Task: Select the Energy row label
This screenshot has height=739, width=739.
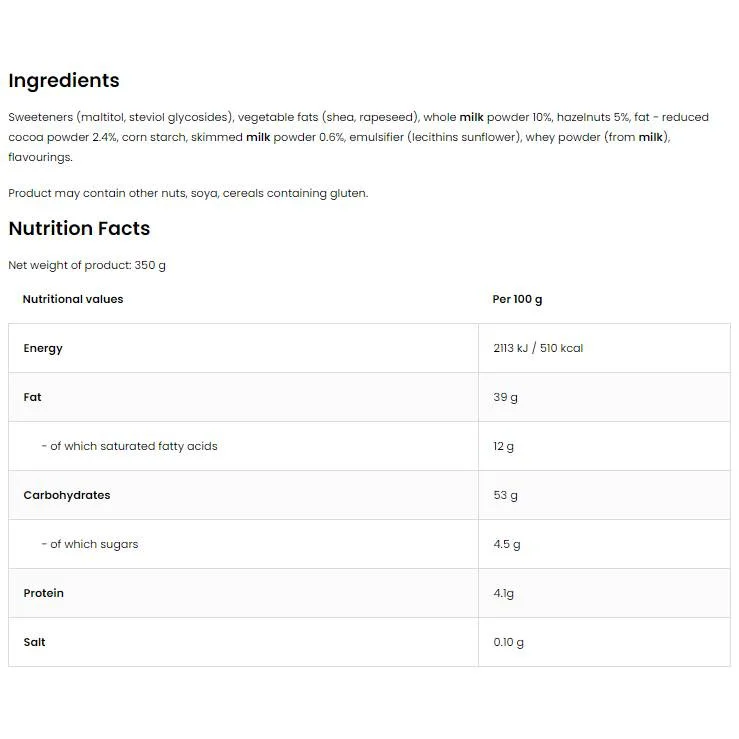Action: [x=43, y=348]
